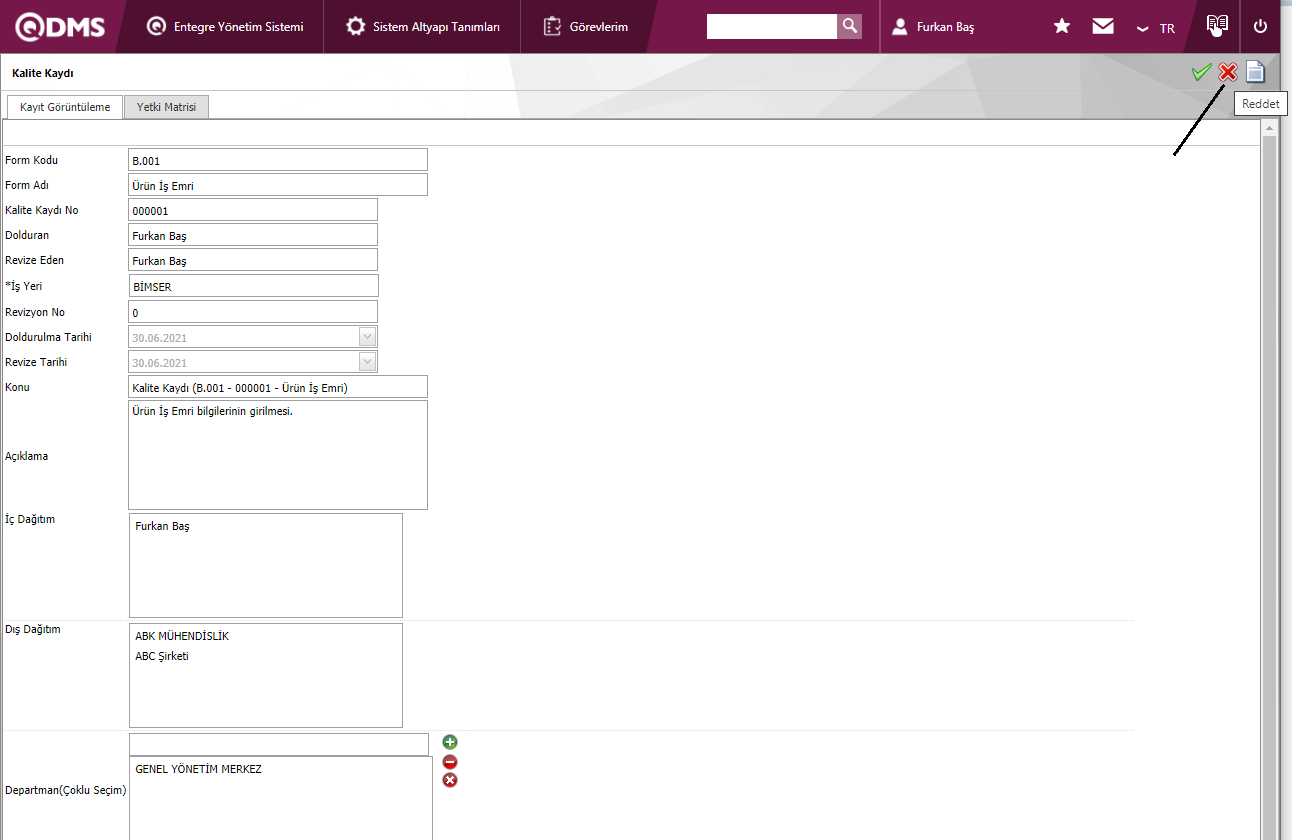Click the QDMS logo
Screen dimensions: 1292x840
click(60, 27)
